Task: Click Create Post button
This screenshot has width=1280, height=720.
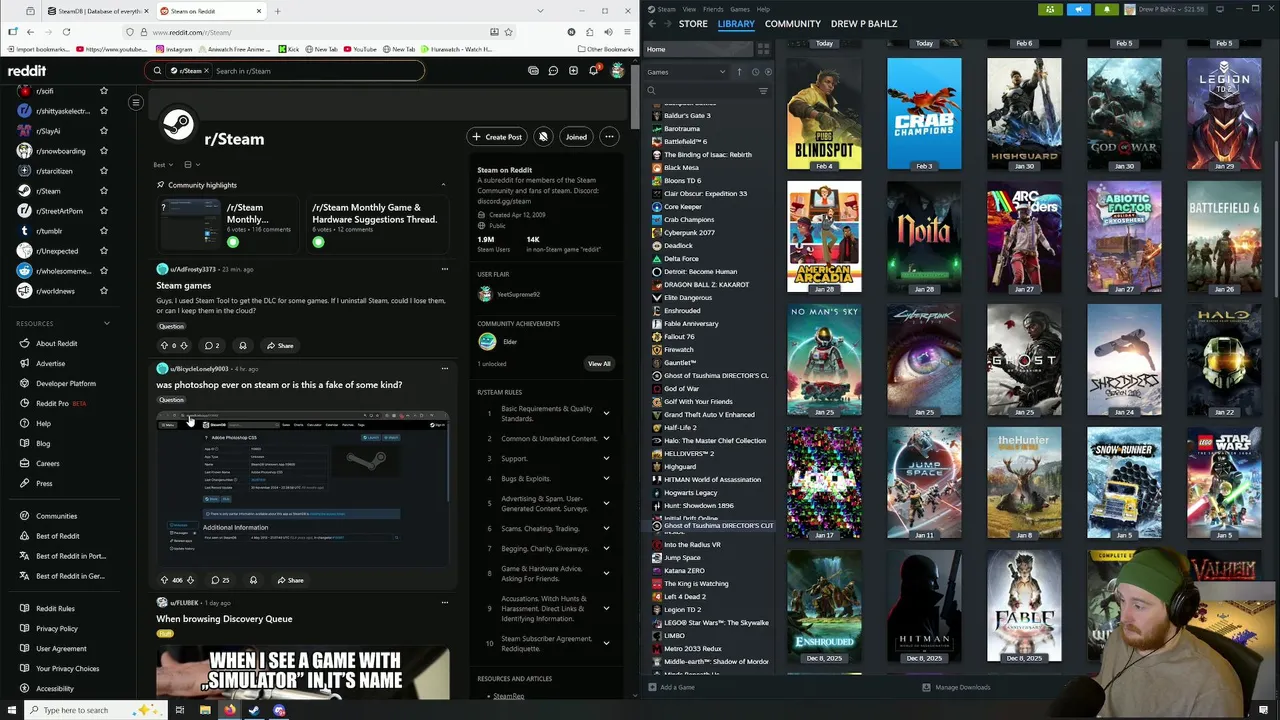Action: coord(496,137)
